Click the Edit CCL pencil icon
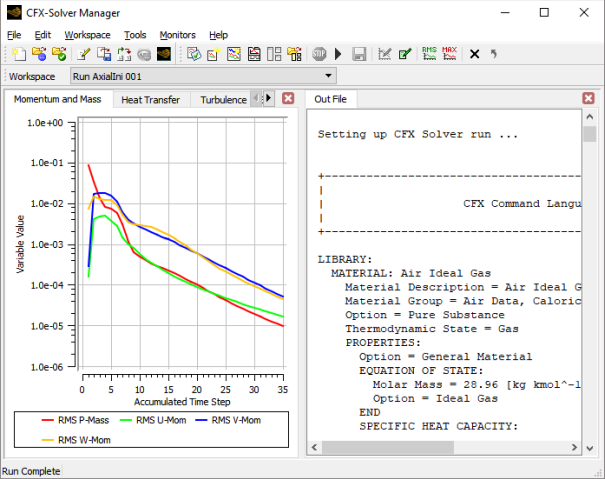Screen dimensions: 605x479 (x=83, y=54)
